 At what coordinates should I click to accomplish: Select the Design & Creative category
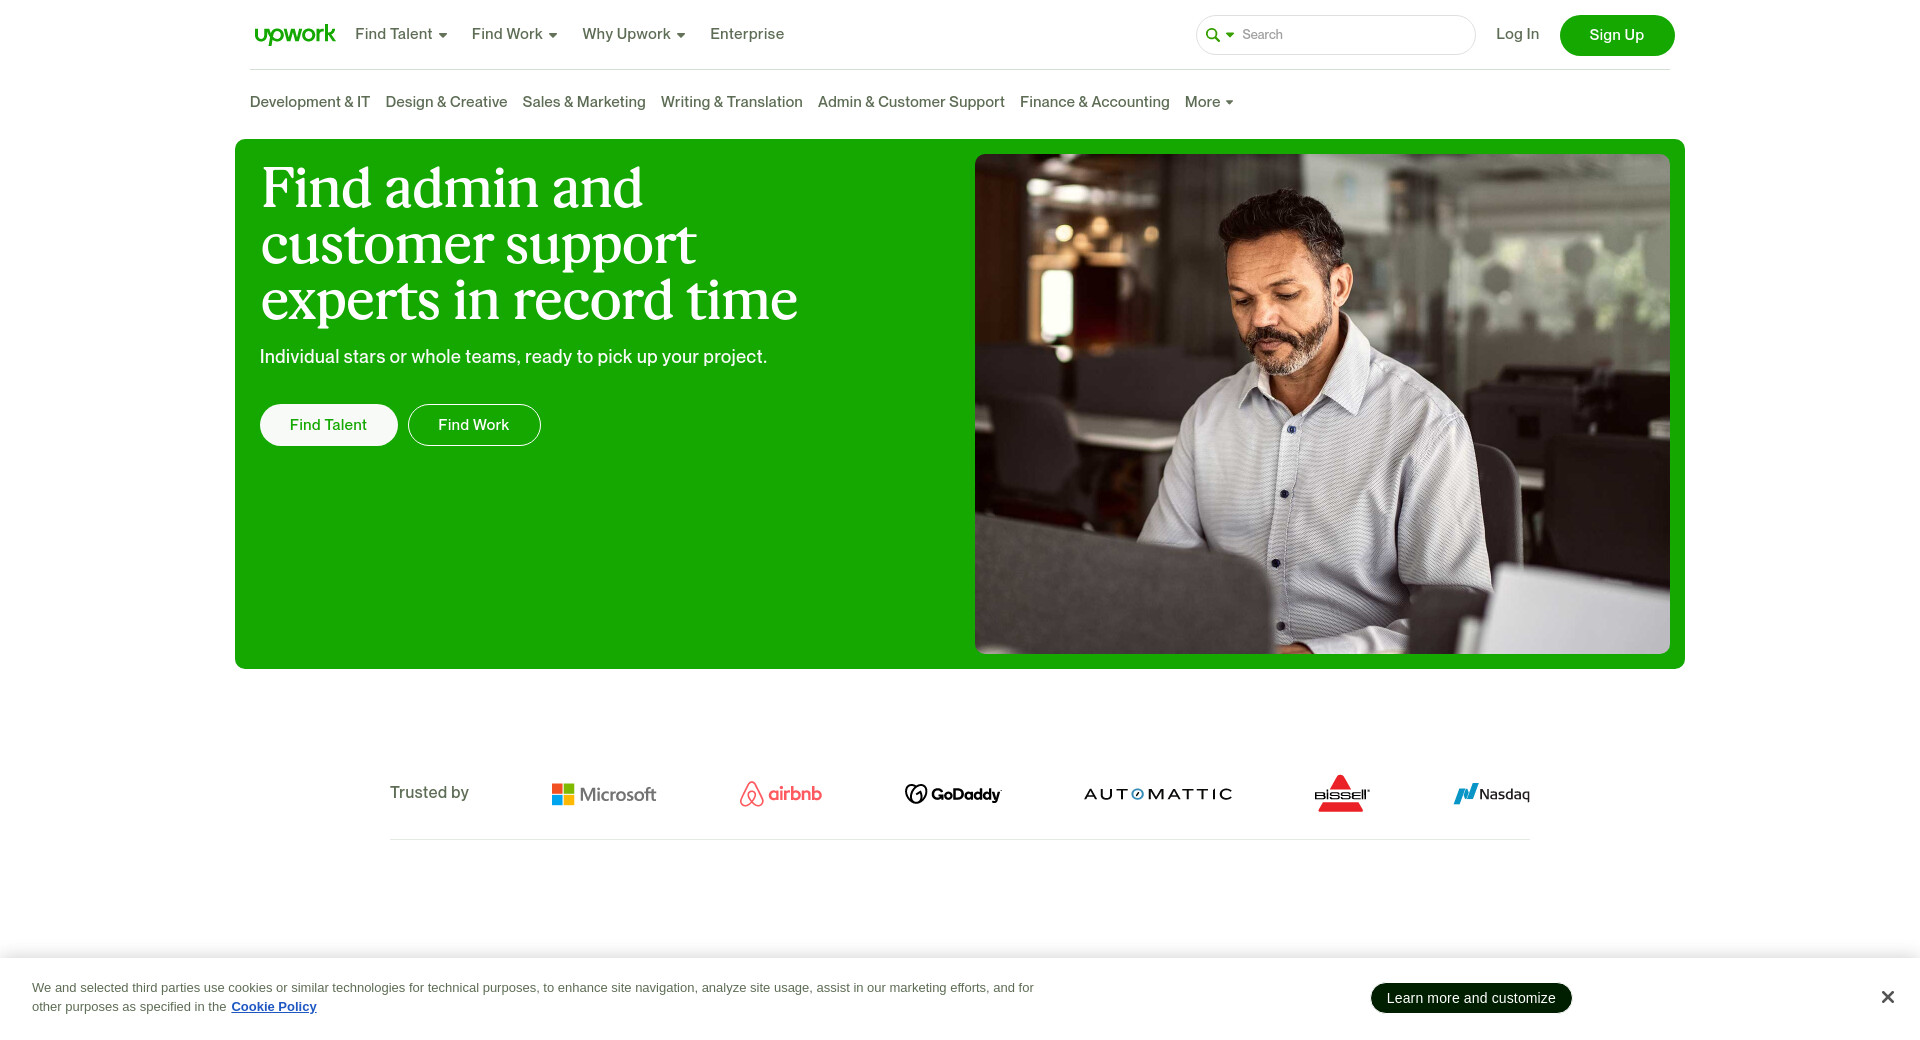(x=446, y=102)
